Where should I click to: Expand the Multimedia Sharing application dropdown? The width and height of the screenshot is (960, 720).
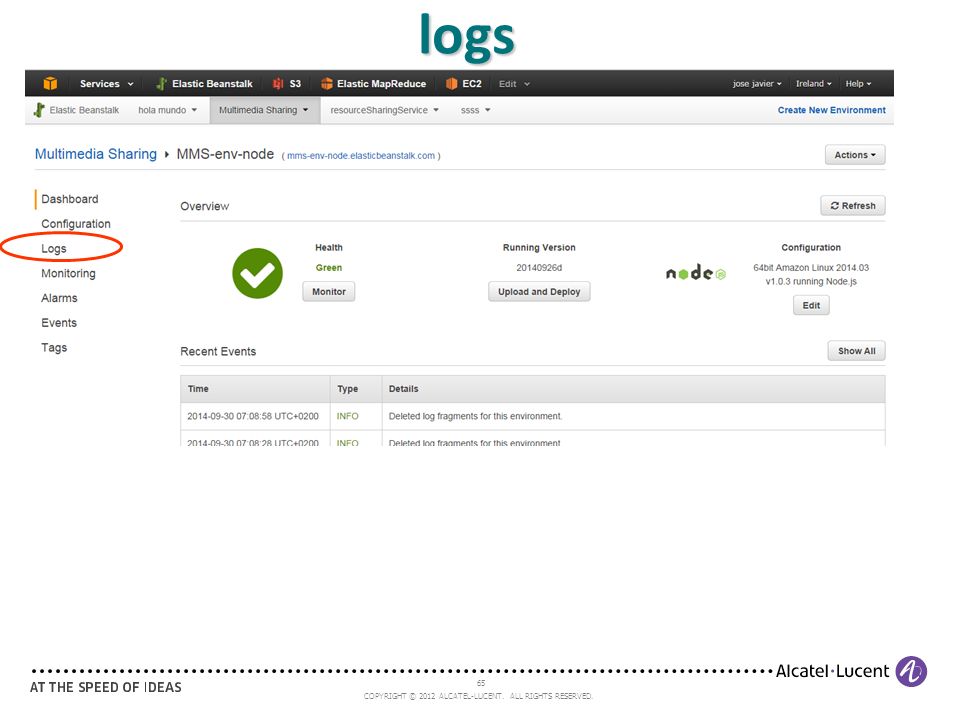pos(264,110)
